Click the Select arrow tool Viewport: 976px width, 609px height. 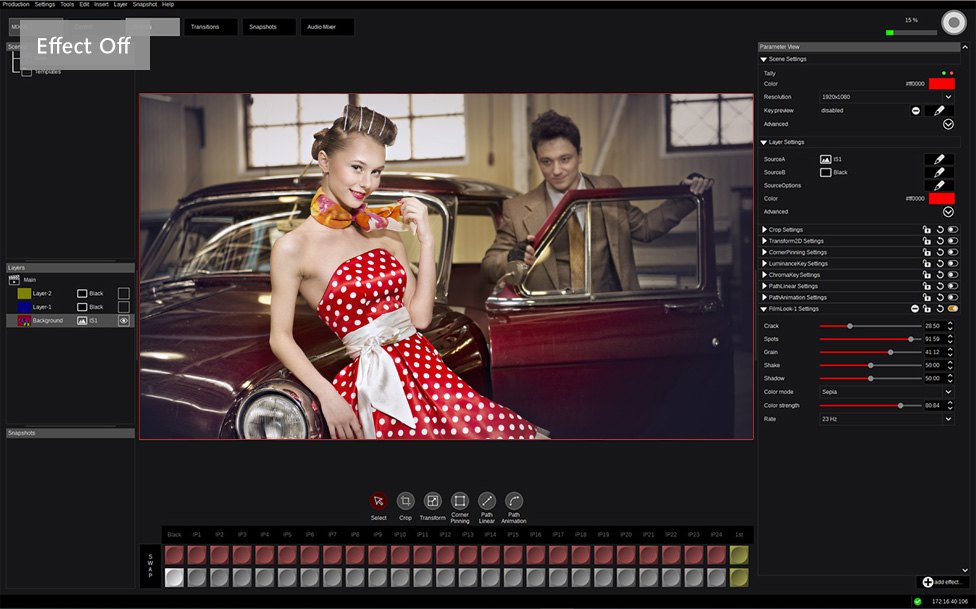tap(378, 501)
